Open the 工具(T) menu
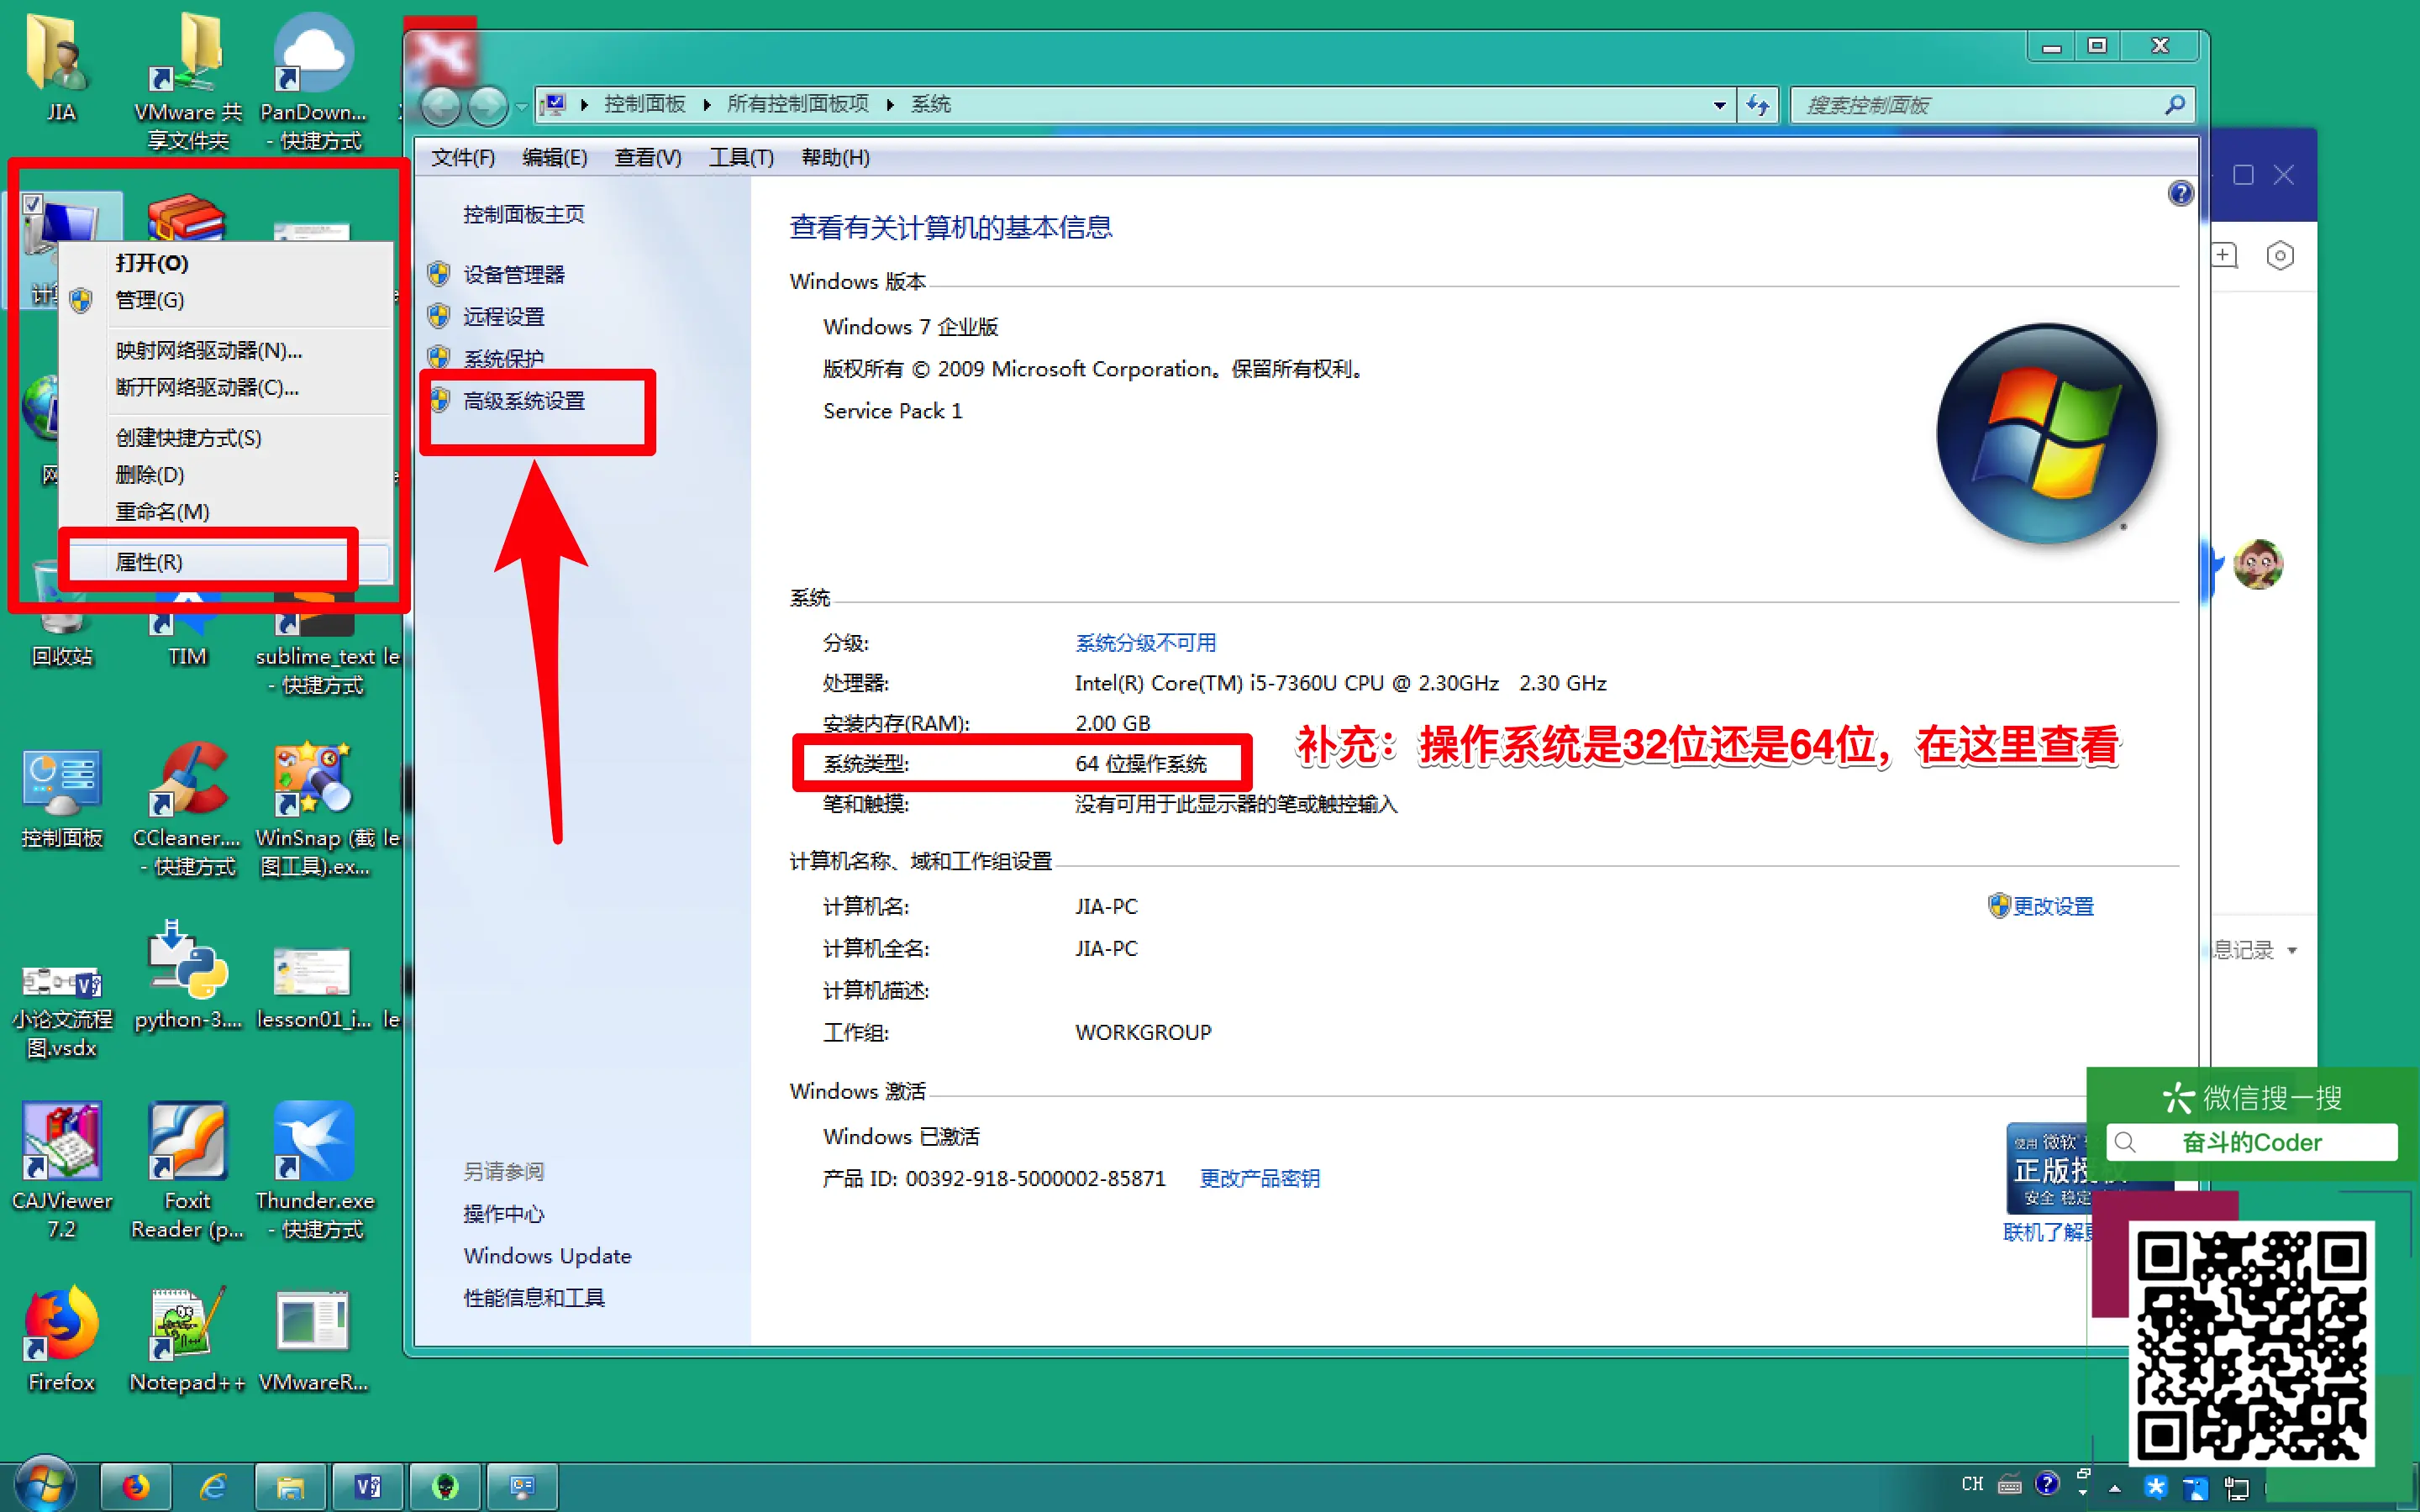 tap(740, 158)
